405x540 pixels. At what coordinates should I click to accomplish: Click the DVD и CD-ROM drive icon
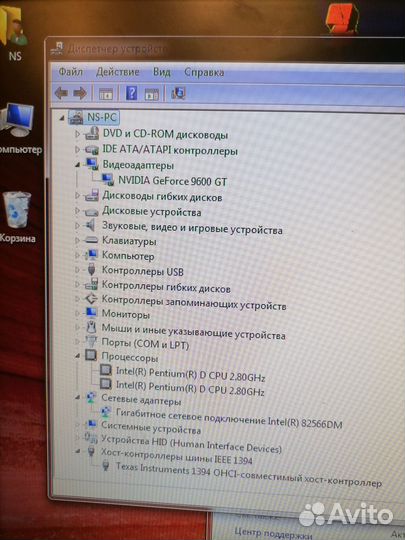click(x=92, y=133)
